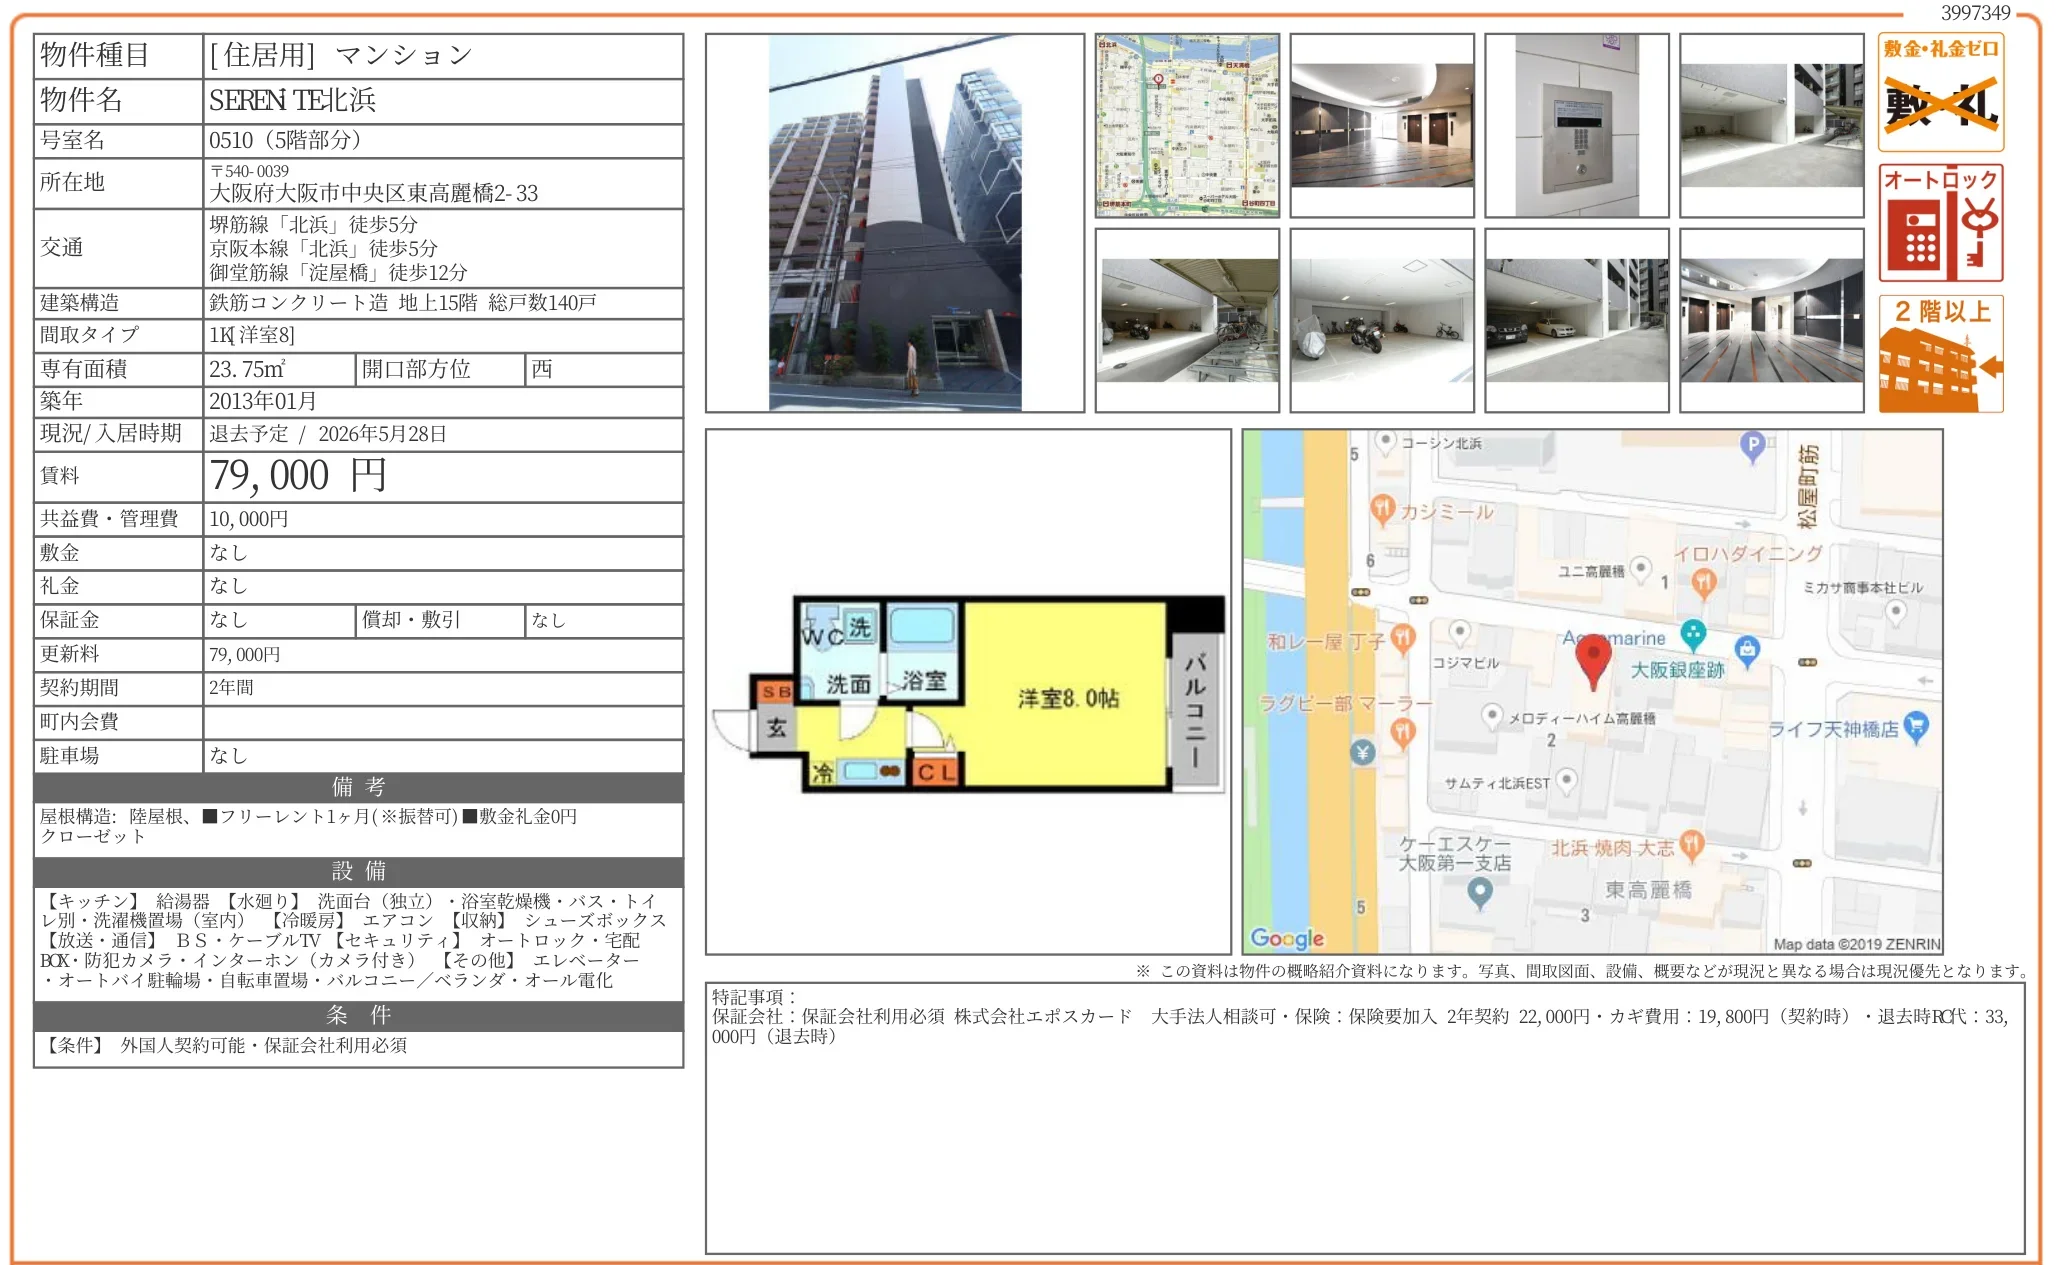Click the 設備 section header
The width and height of the screenshot is (2056, 1265).
point(358,871)
